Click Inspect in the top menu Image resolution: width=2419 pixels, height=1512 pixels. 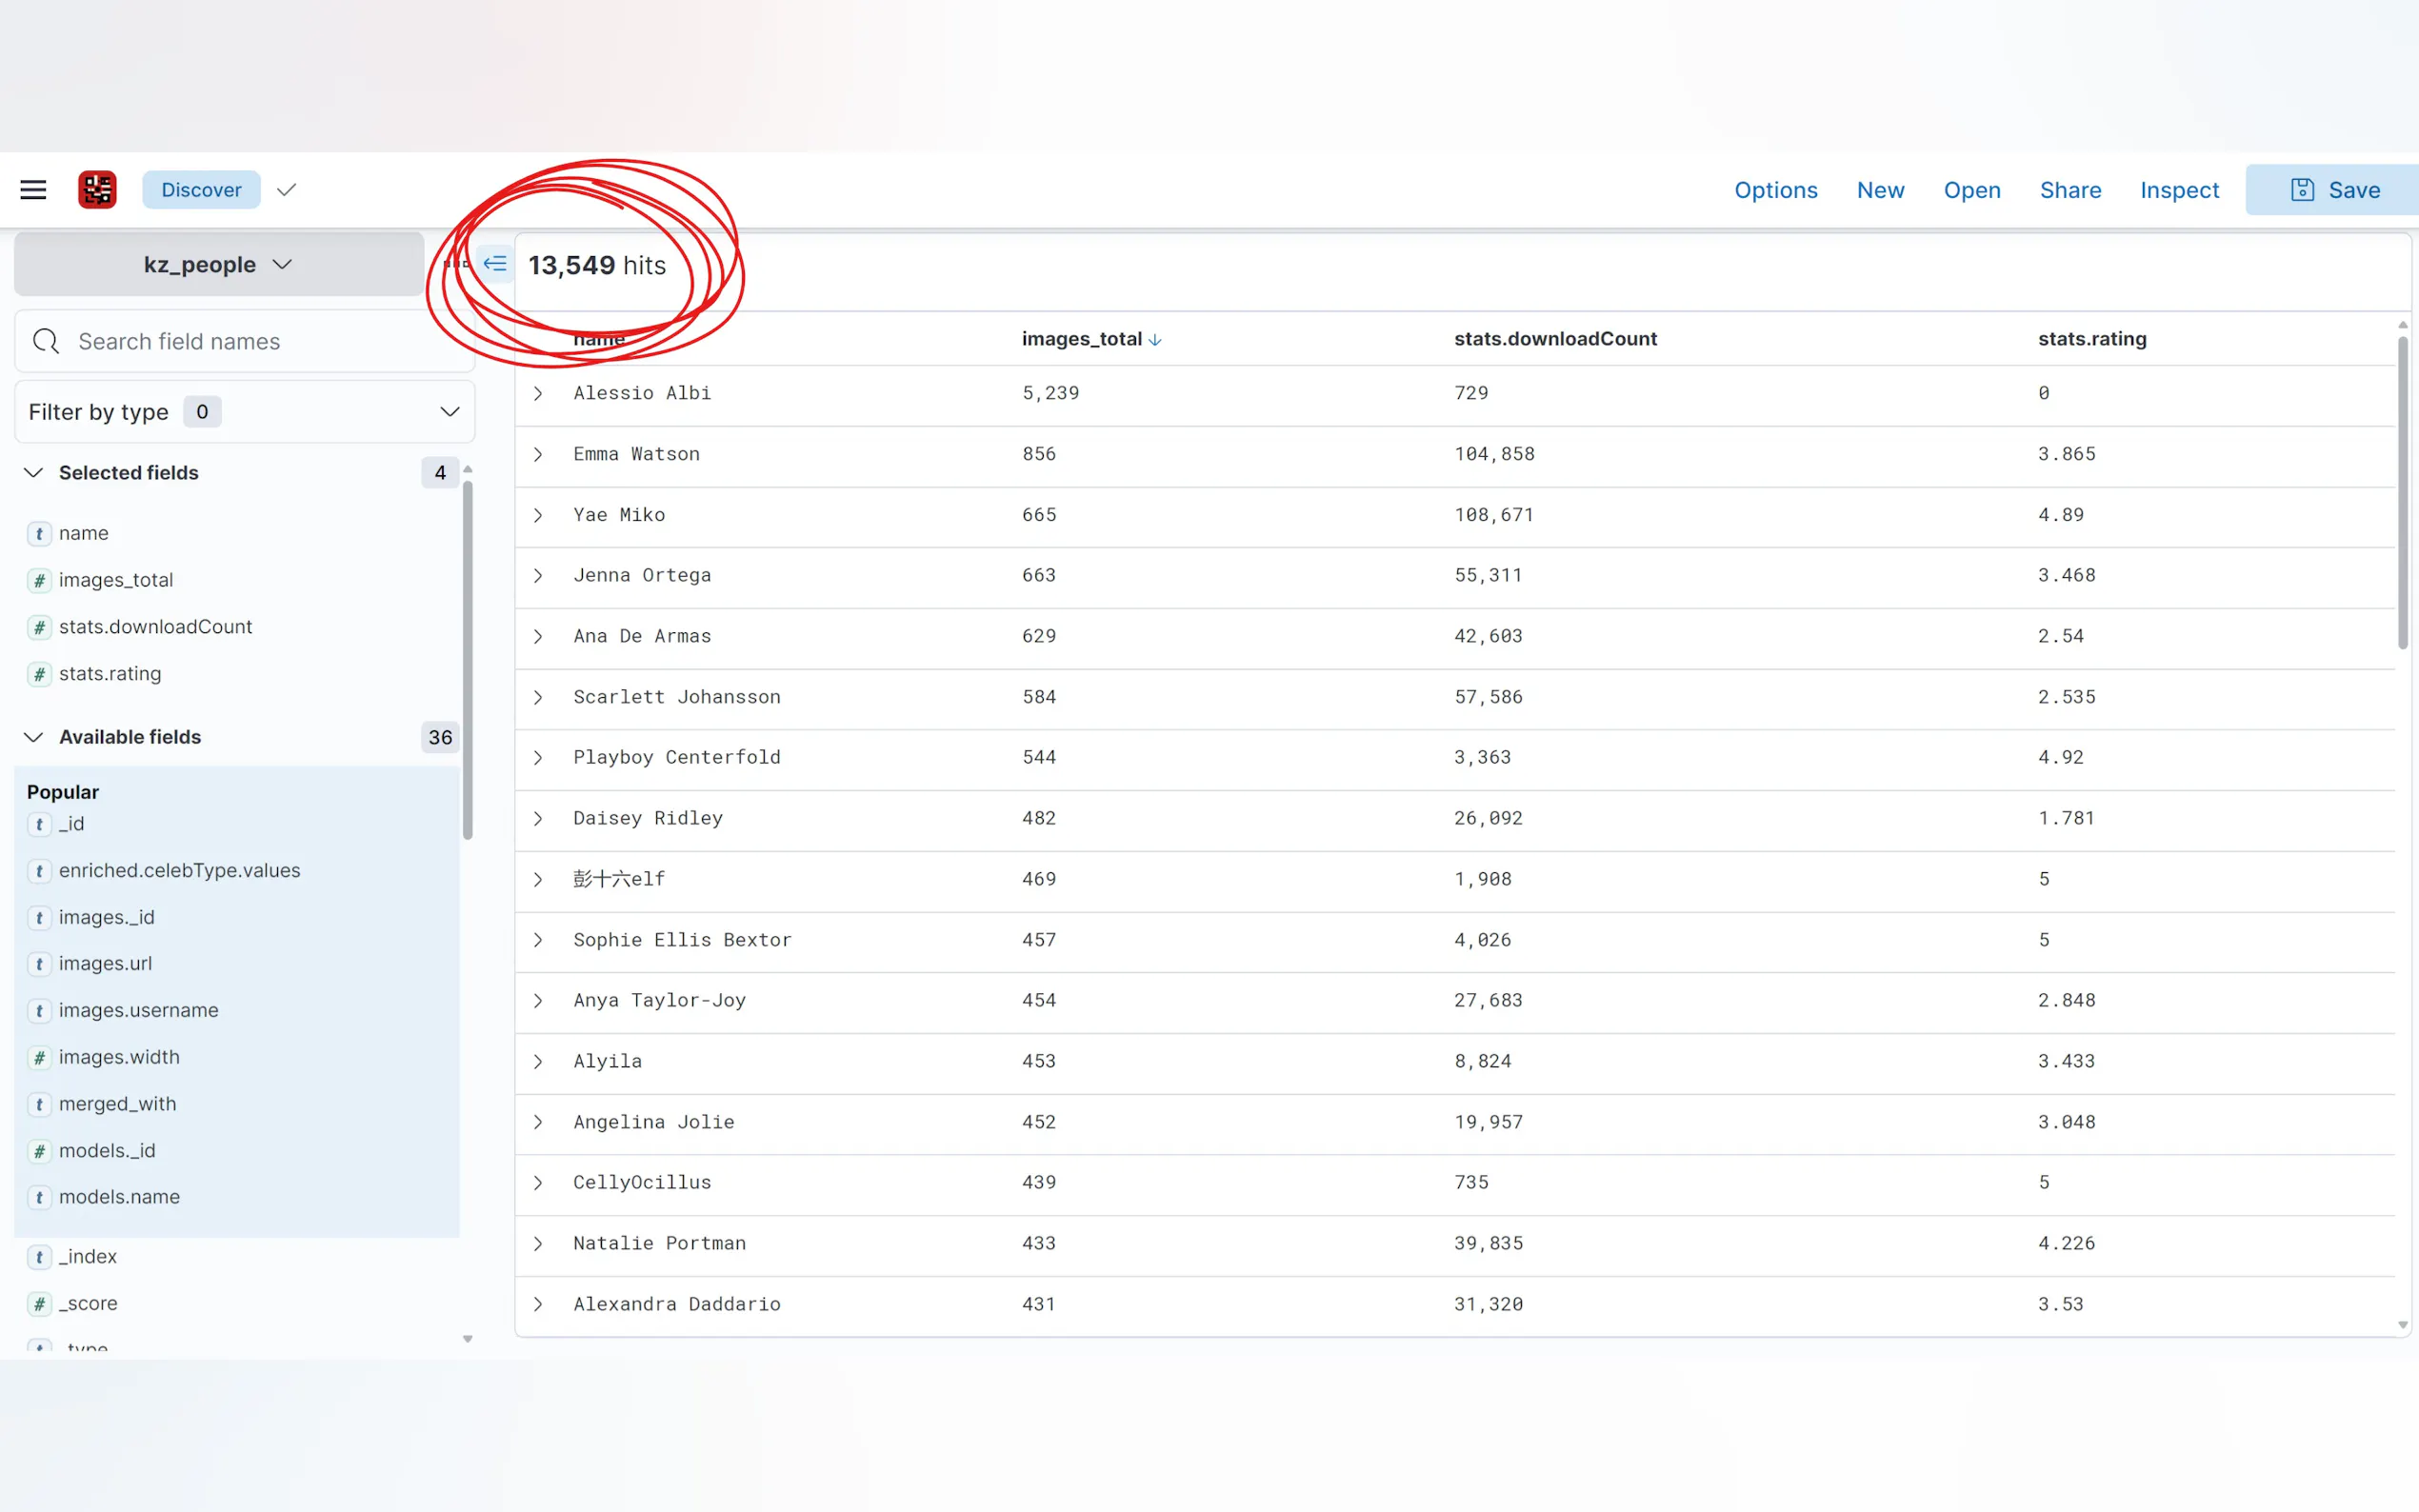(x=2178, y=190)
